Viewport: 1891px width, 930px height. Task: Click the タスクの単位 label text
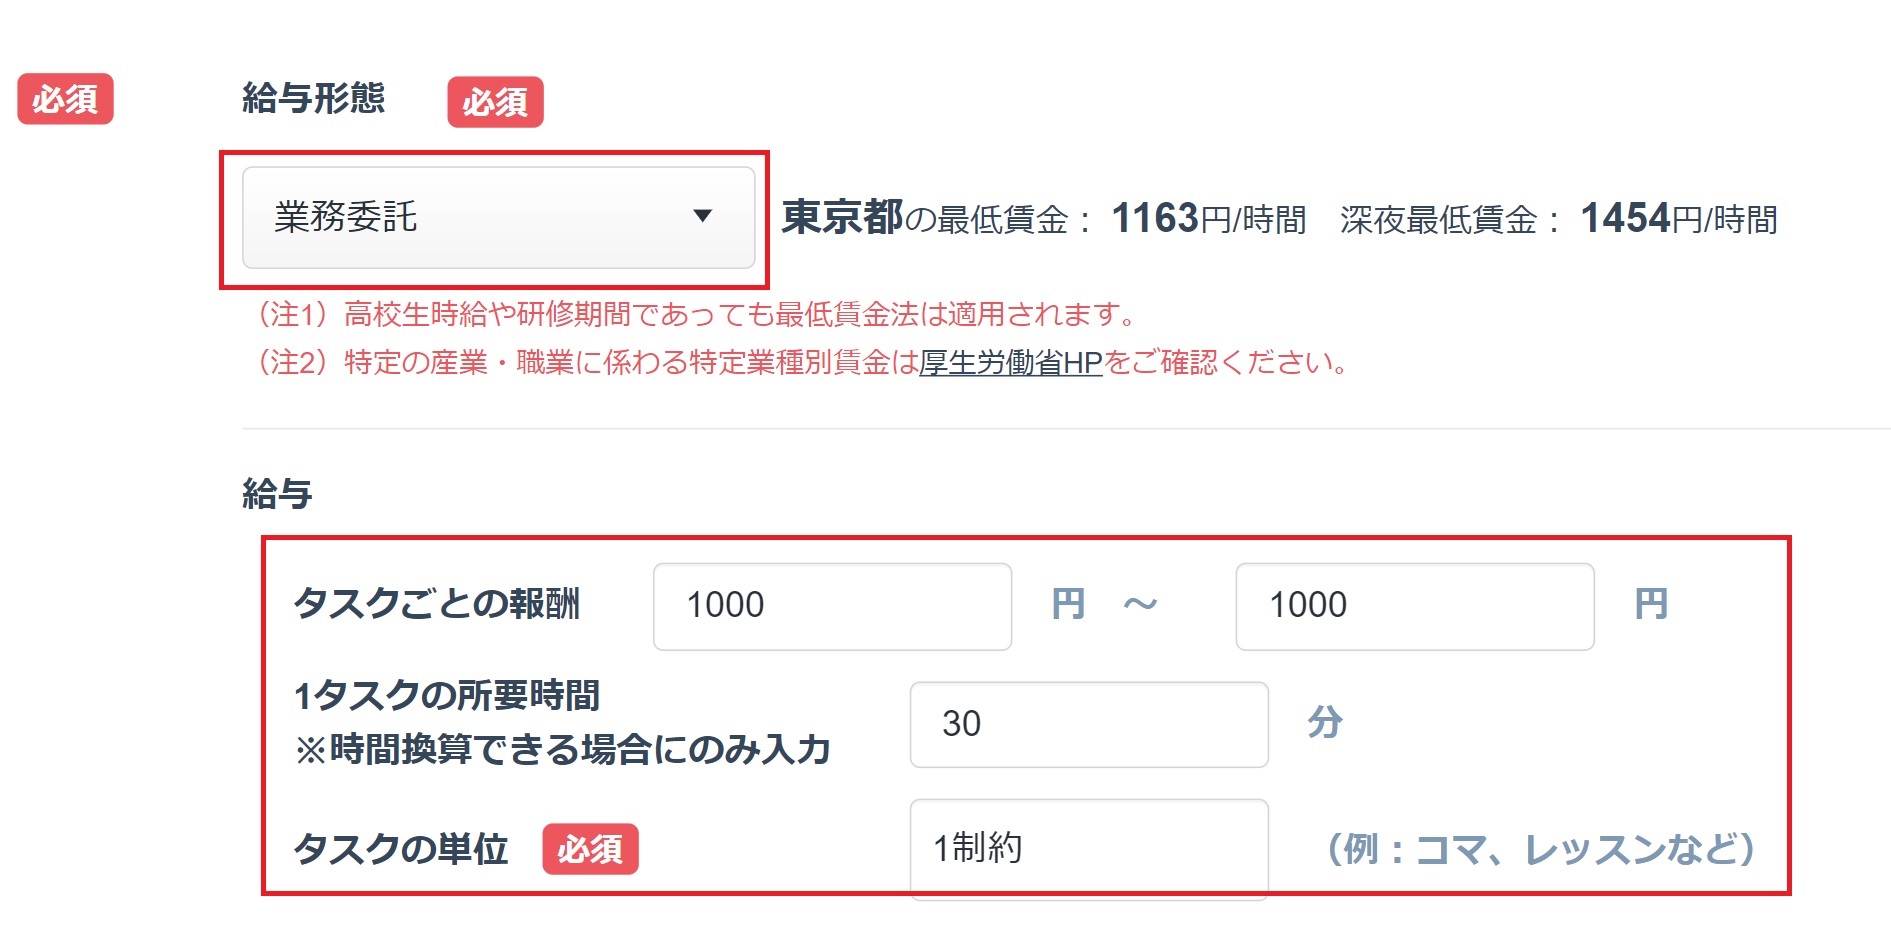(x=401, y=849)
